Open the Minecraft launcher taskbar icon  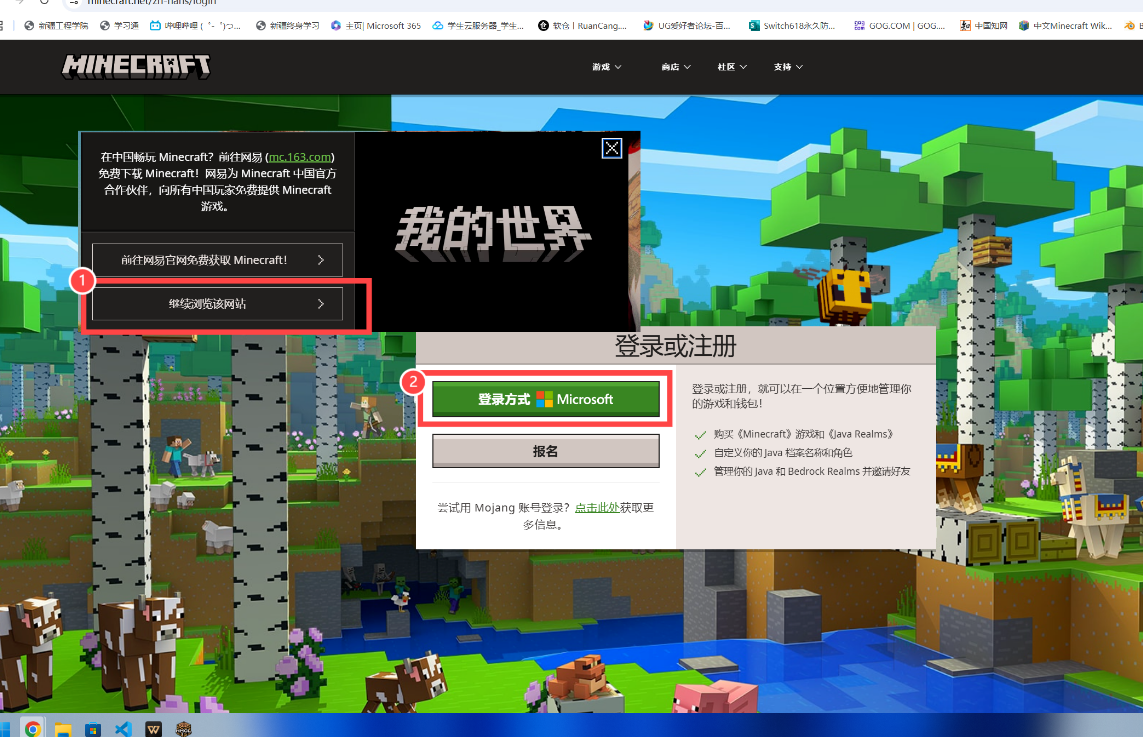[x=184, y=728]
